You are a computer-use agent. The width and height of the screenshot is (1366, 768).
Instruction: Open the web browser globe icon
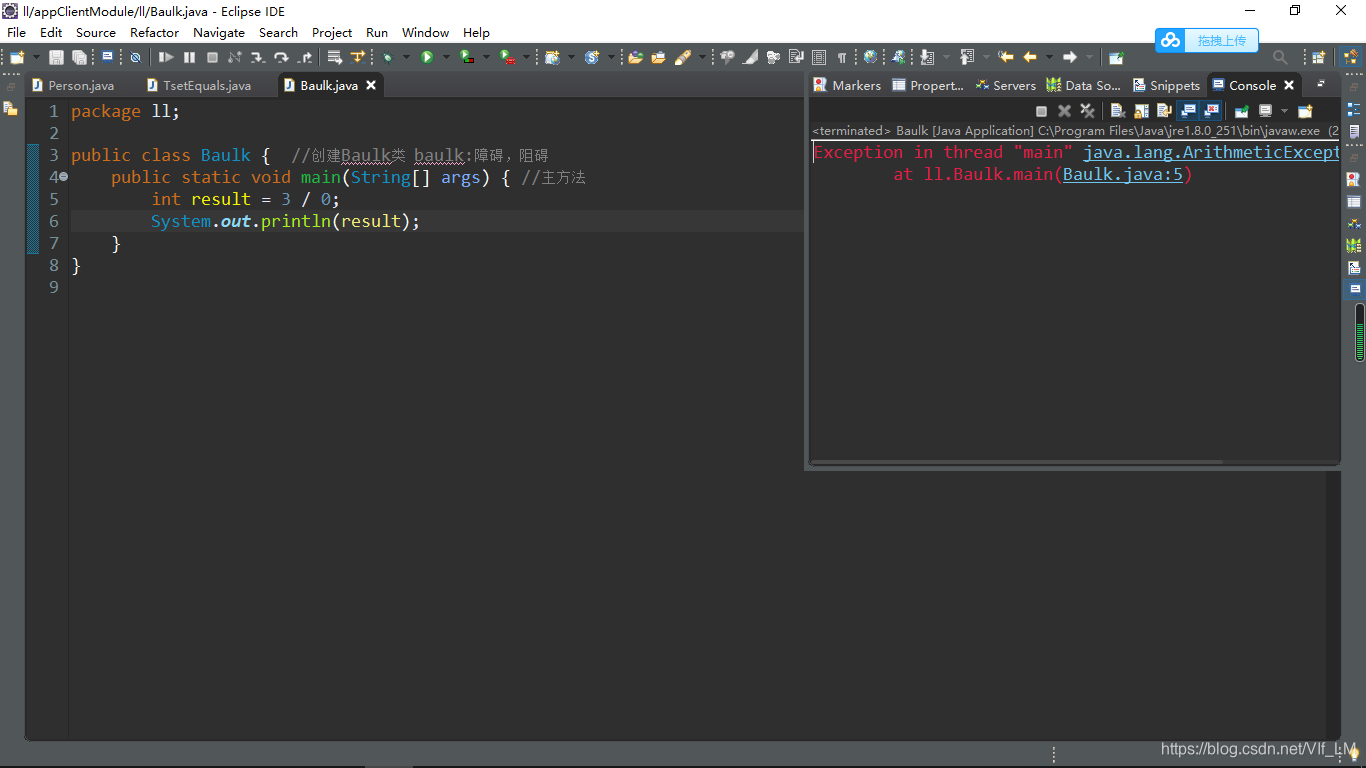[x=870, y=57]
